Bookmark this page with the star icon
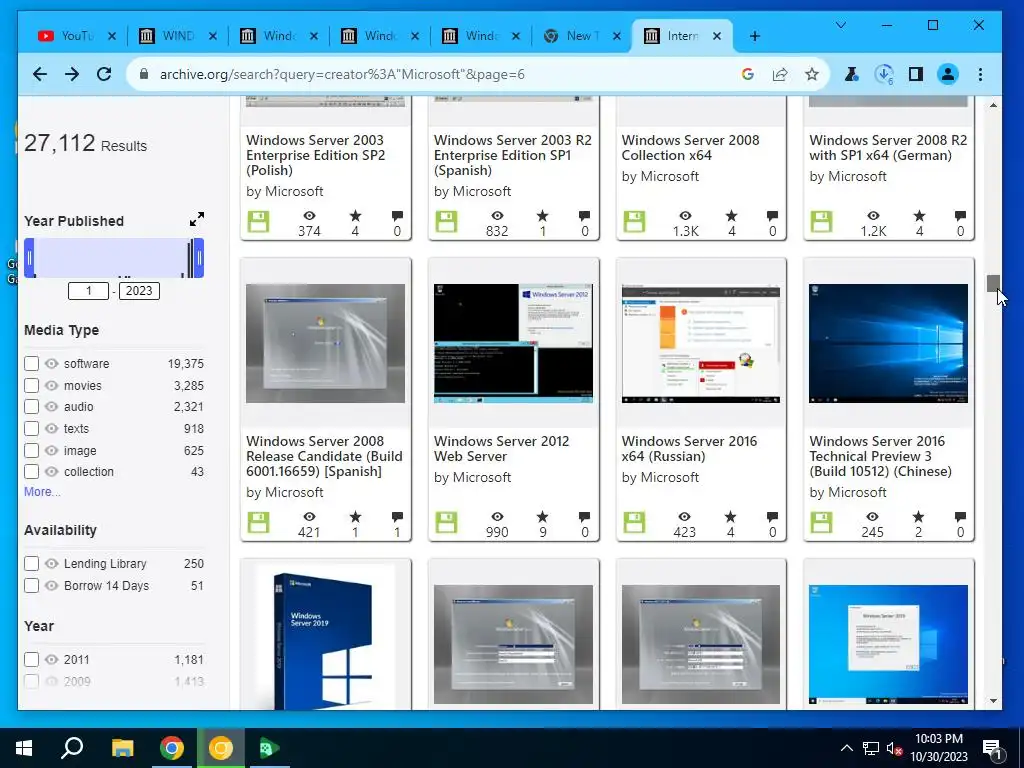The width and height of the screenshot is (1024, 768). click(812, 74)
